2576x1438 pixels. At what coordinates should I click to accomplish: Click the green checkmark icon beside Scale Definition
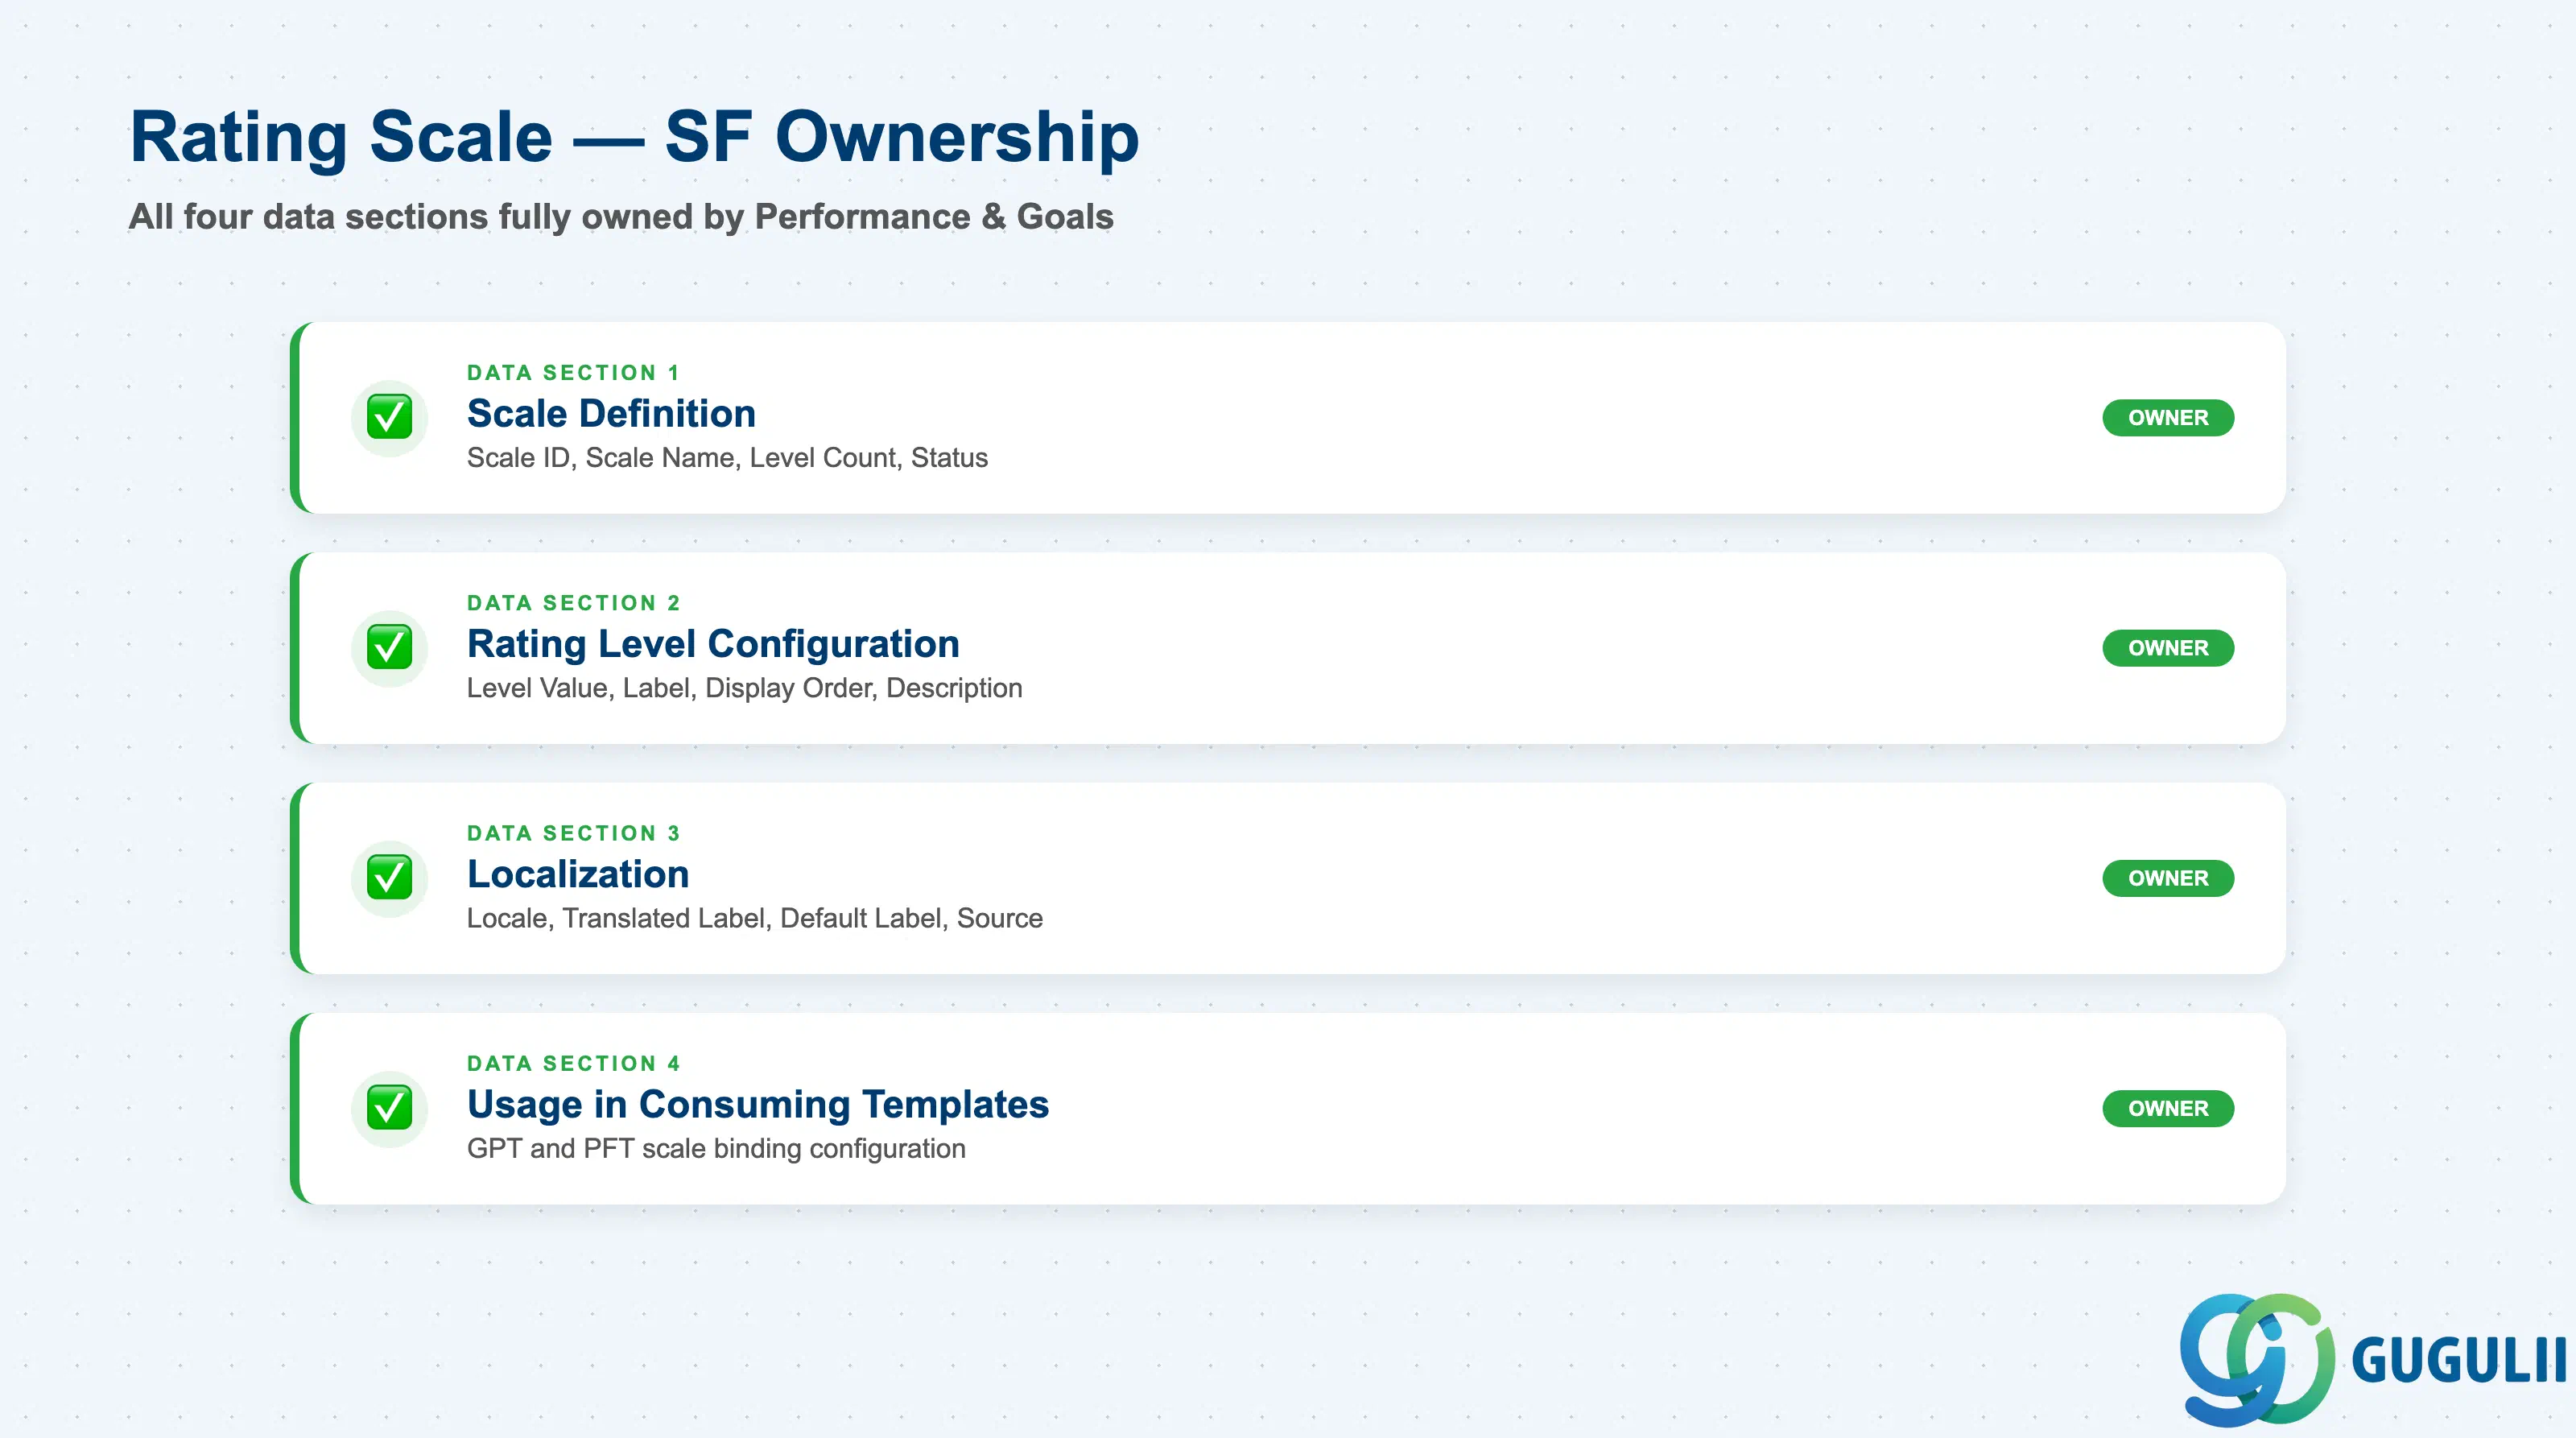[389, 418]
